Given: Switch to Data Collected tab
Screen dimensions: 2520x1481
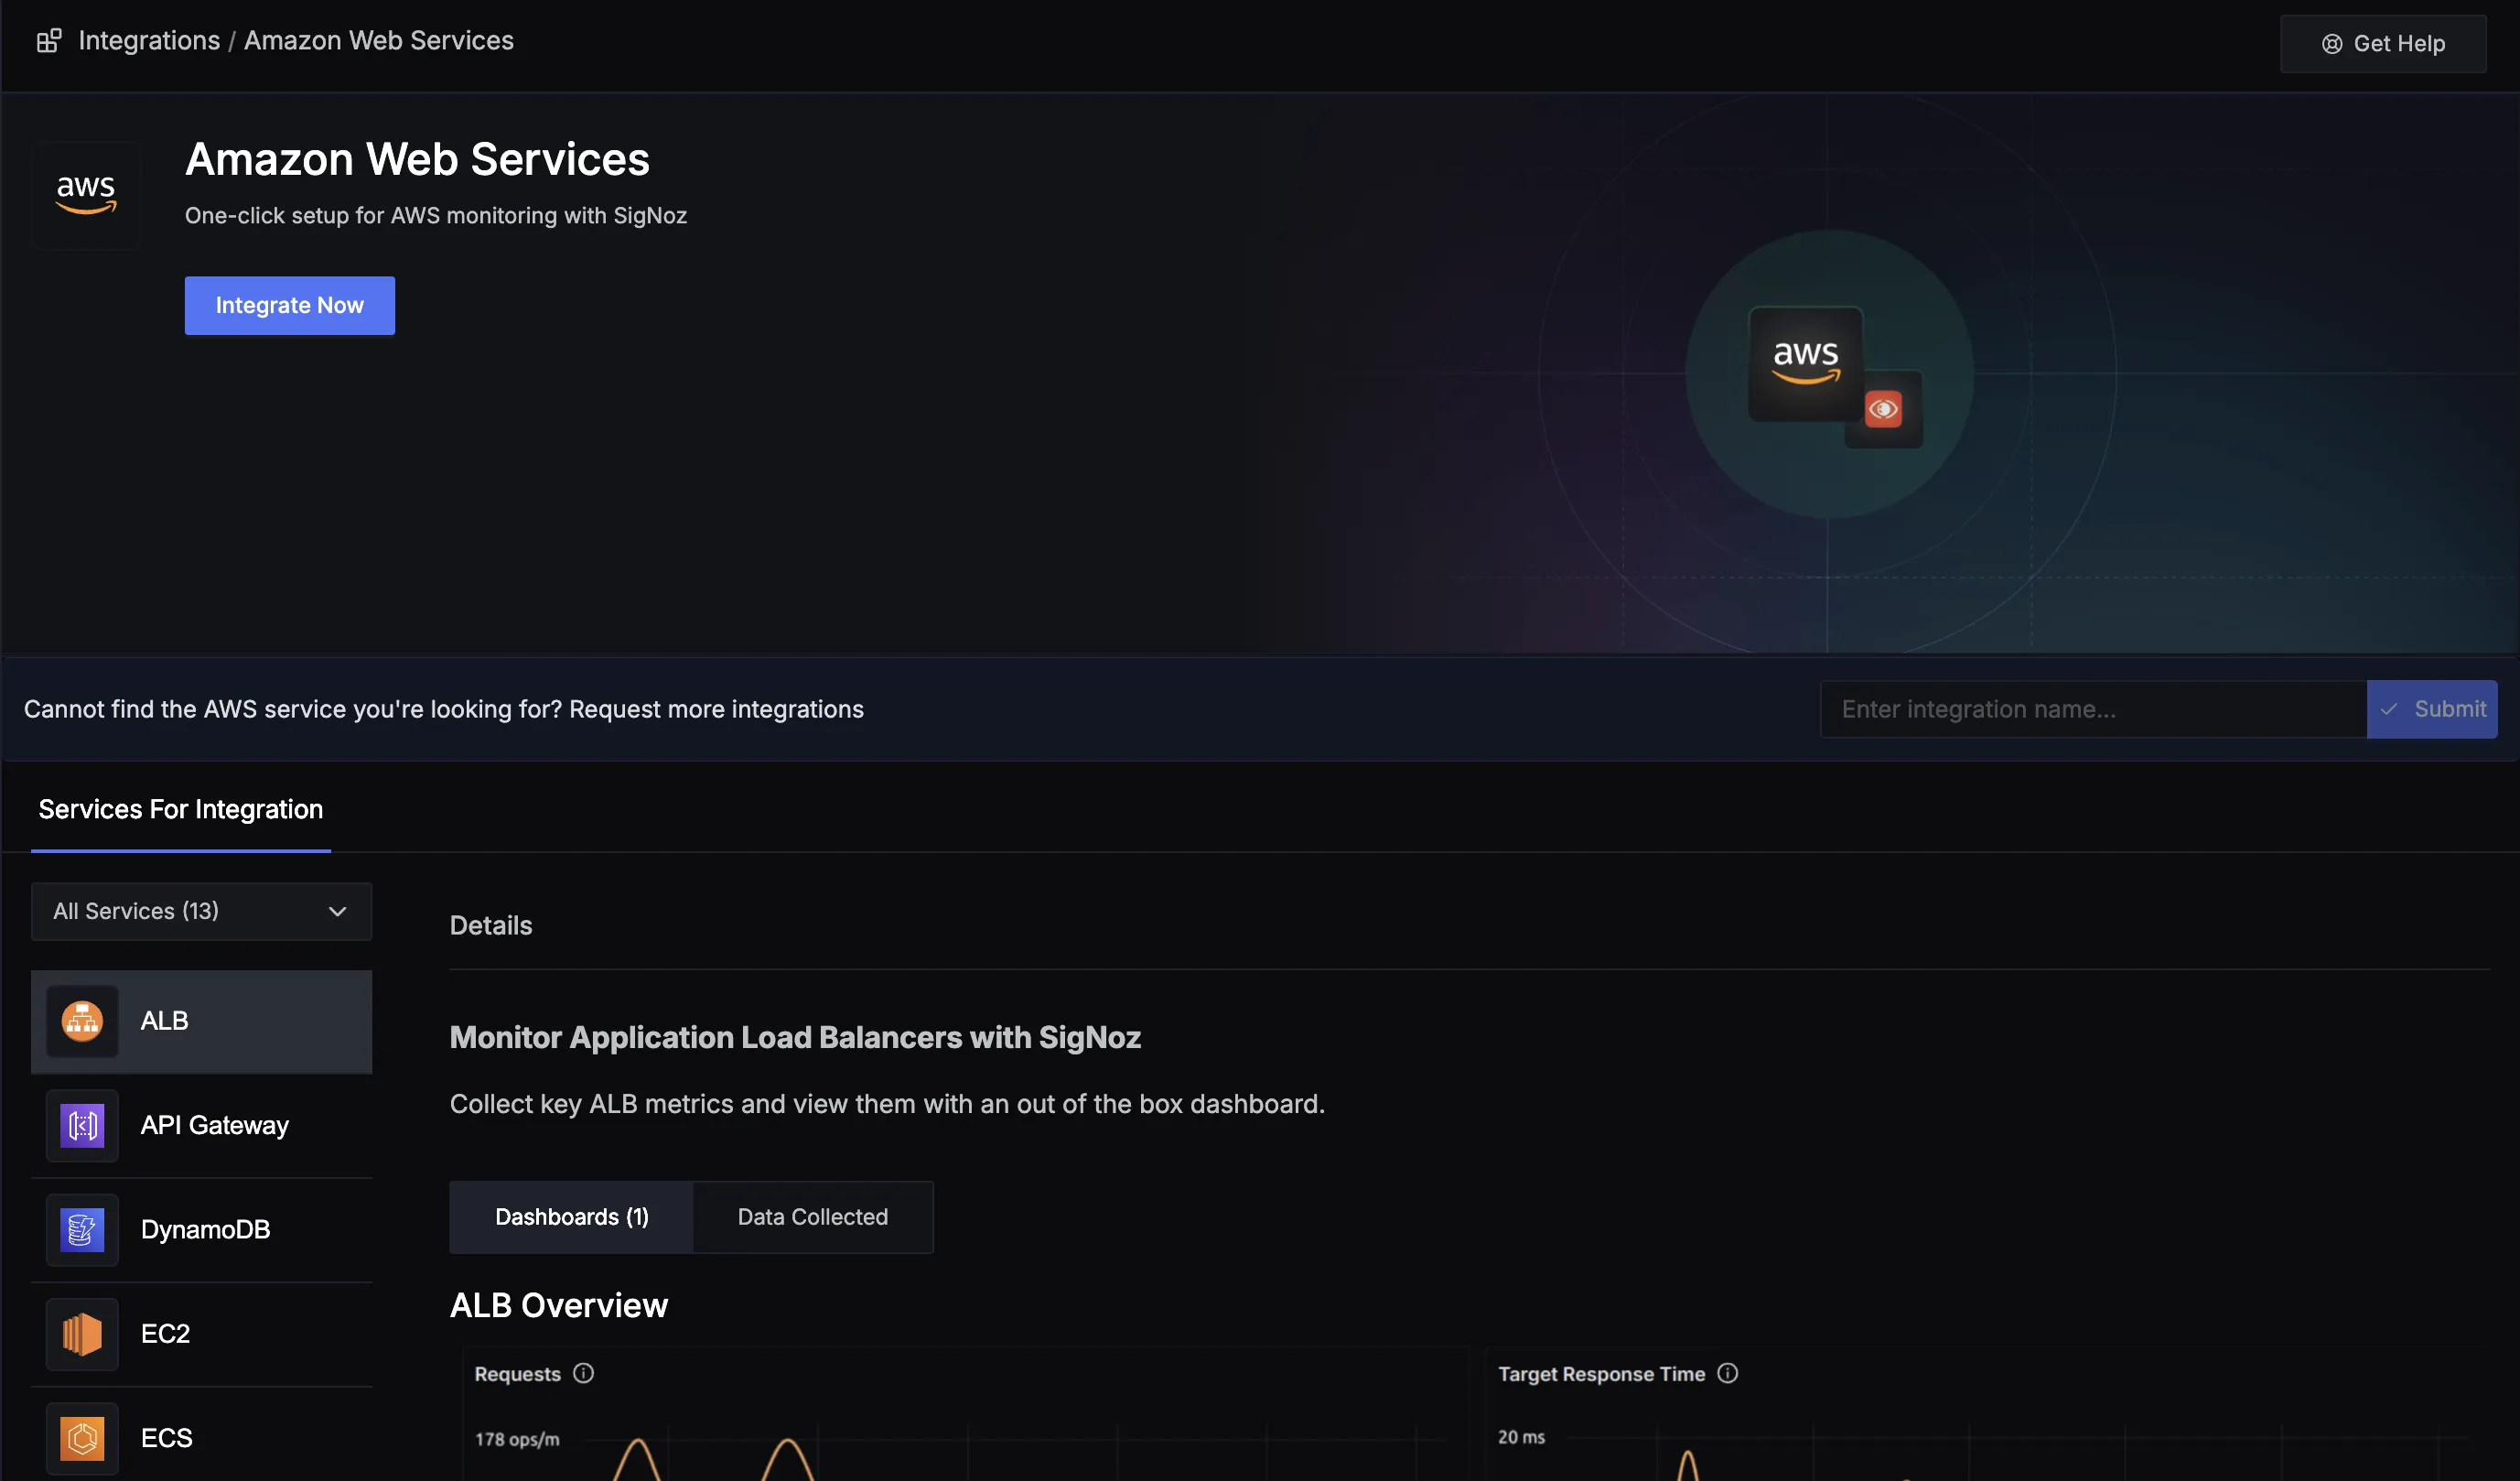Looking at the screenshot, I should point(813,1217).
